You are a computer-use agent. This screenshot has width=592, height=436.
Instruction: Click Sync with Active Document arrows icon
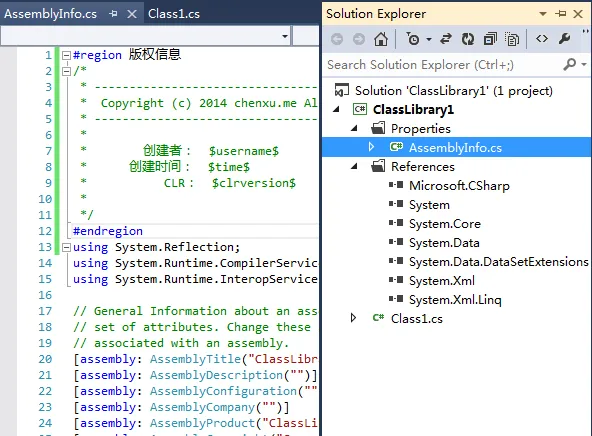[x=446, y=39]
